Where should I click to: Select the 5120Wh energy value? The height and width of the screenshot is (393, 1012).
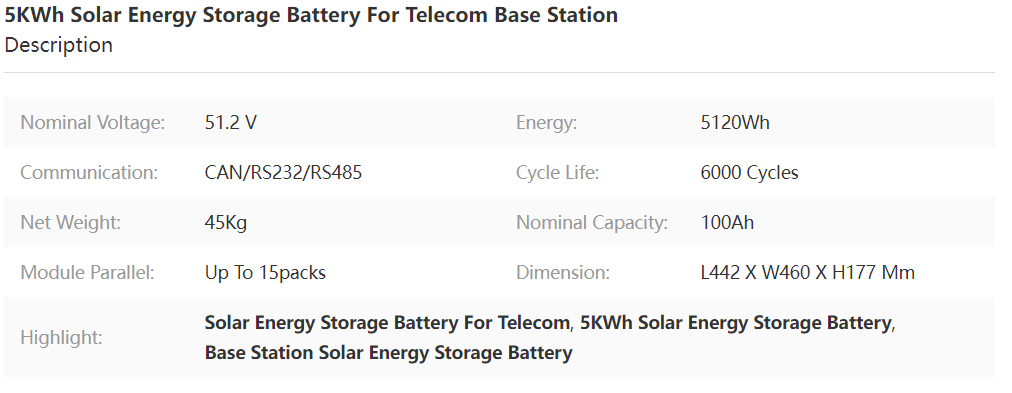735,123
